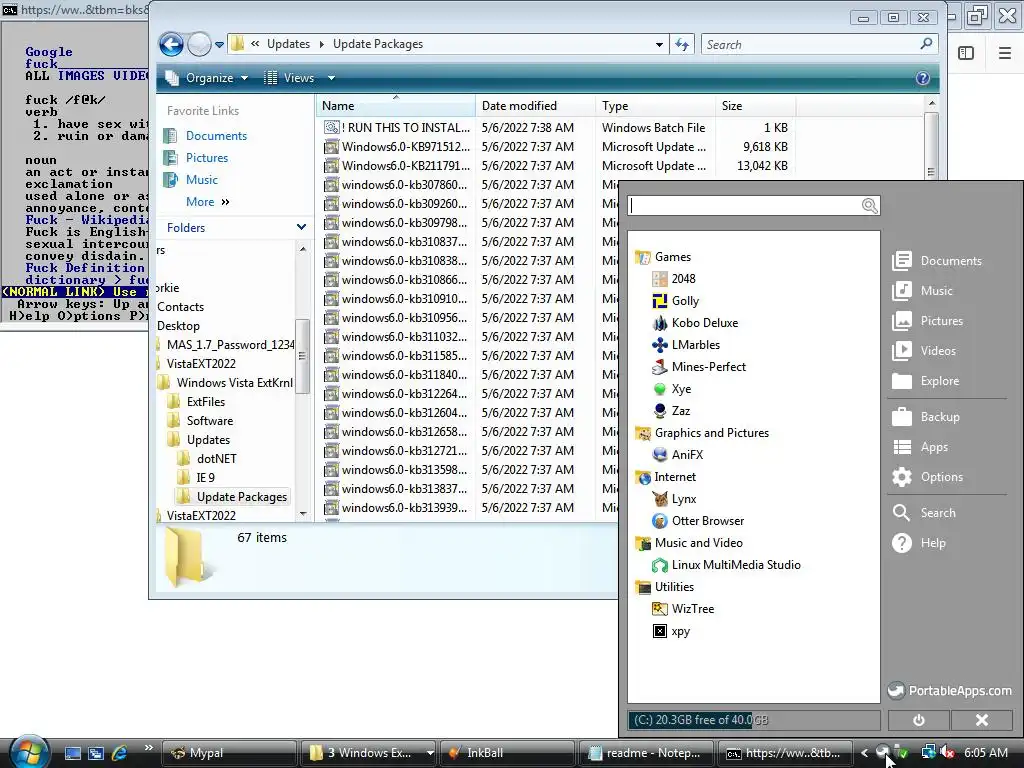
Task: Select Windows6.0-KB971512 update file
Action: pos(397,147)
